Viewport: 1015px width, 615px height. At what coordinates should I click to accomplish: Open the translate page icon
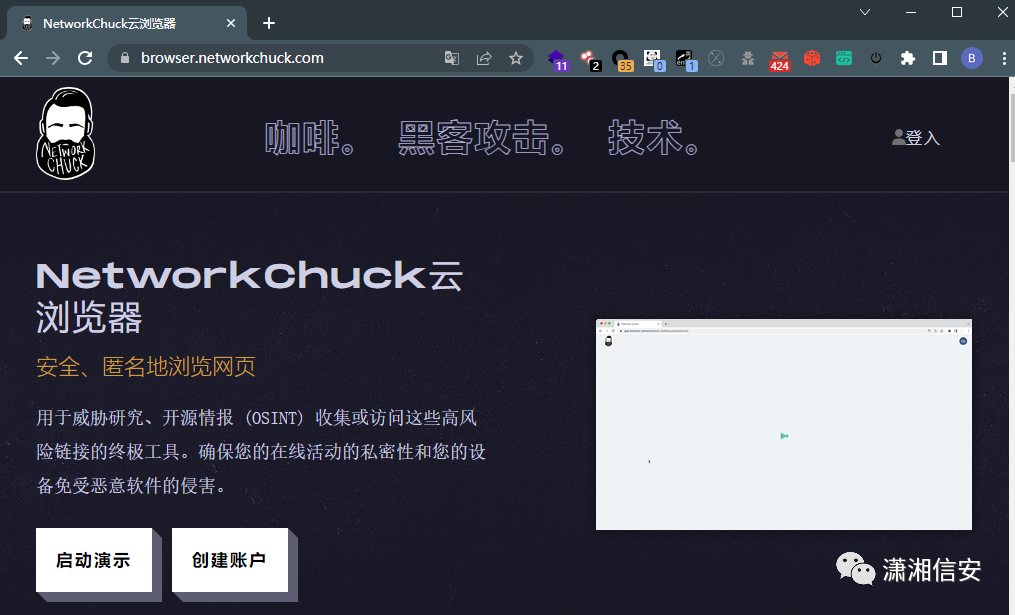tap(452, 58)
